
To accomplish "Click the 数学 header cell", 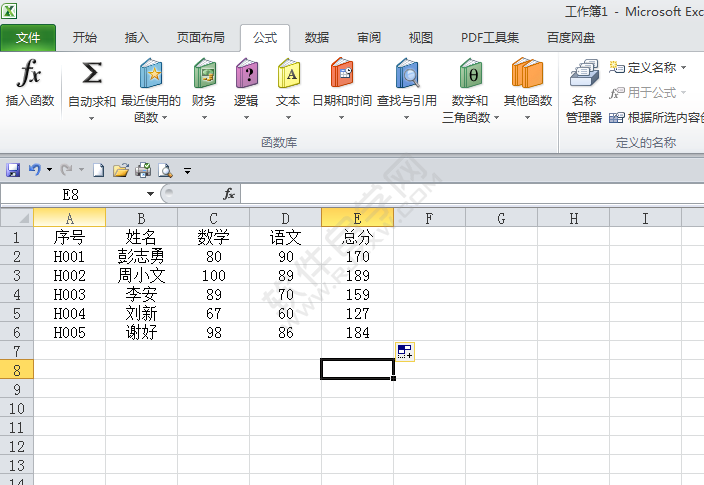I will (213, 237).
